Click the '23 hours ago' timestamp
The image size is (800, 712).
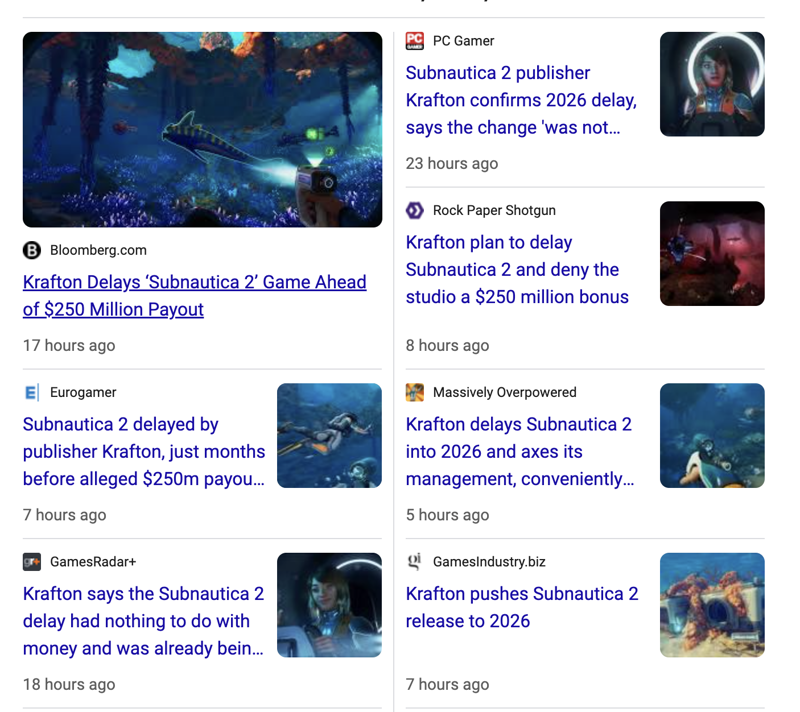452,163
